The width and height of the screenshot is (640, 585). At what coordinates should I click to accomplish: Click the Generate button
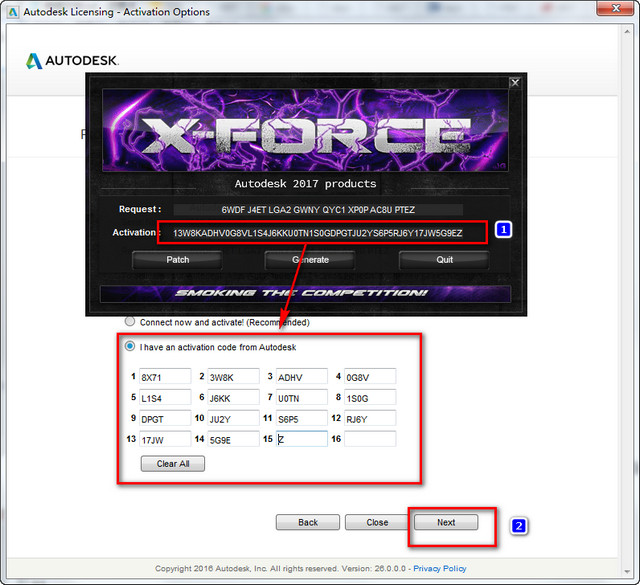point(310,260)
